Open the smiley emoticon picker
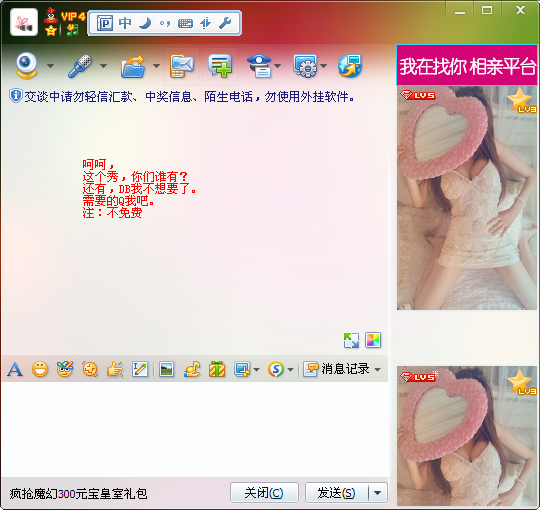540x510 pixels. pyautogui.click(x=40, y=370)
